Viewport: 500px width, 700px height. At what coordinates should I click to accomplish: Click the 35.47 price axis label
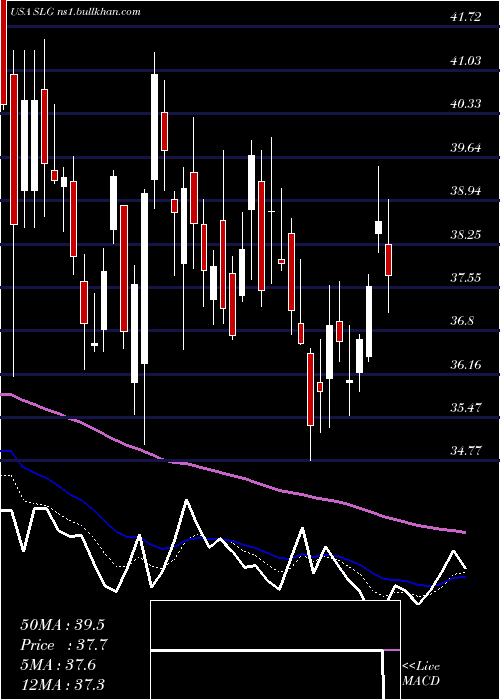pyautogui.click(x=466, y=408)
